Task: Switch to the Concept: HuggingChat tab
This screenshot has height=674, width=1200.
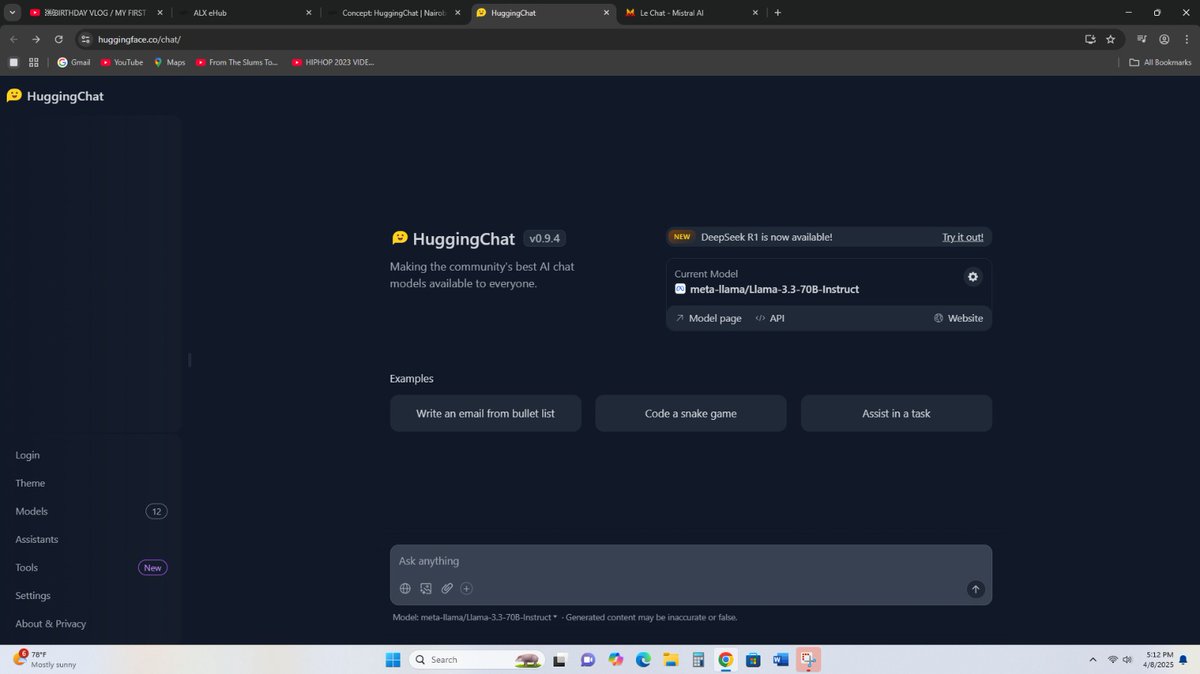Action: 394,13
